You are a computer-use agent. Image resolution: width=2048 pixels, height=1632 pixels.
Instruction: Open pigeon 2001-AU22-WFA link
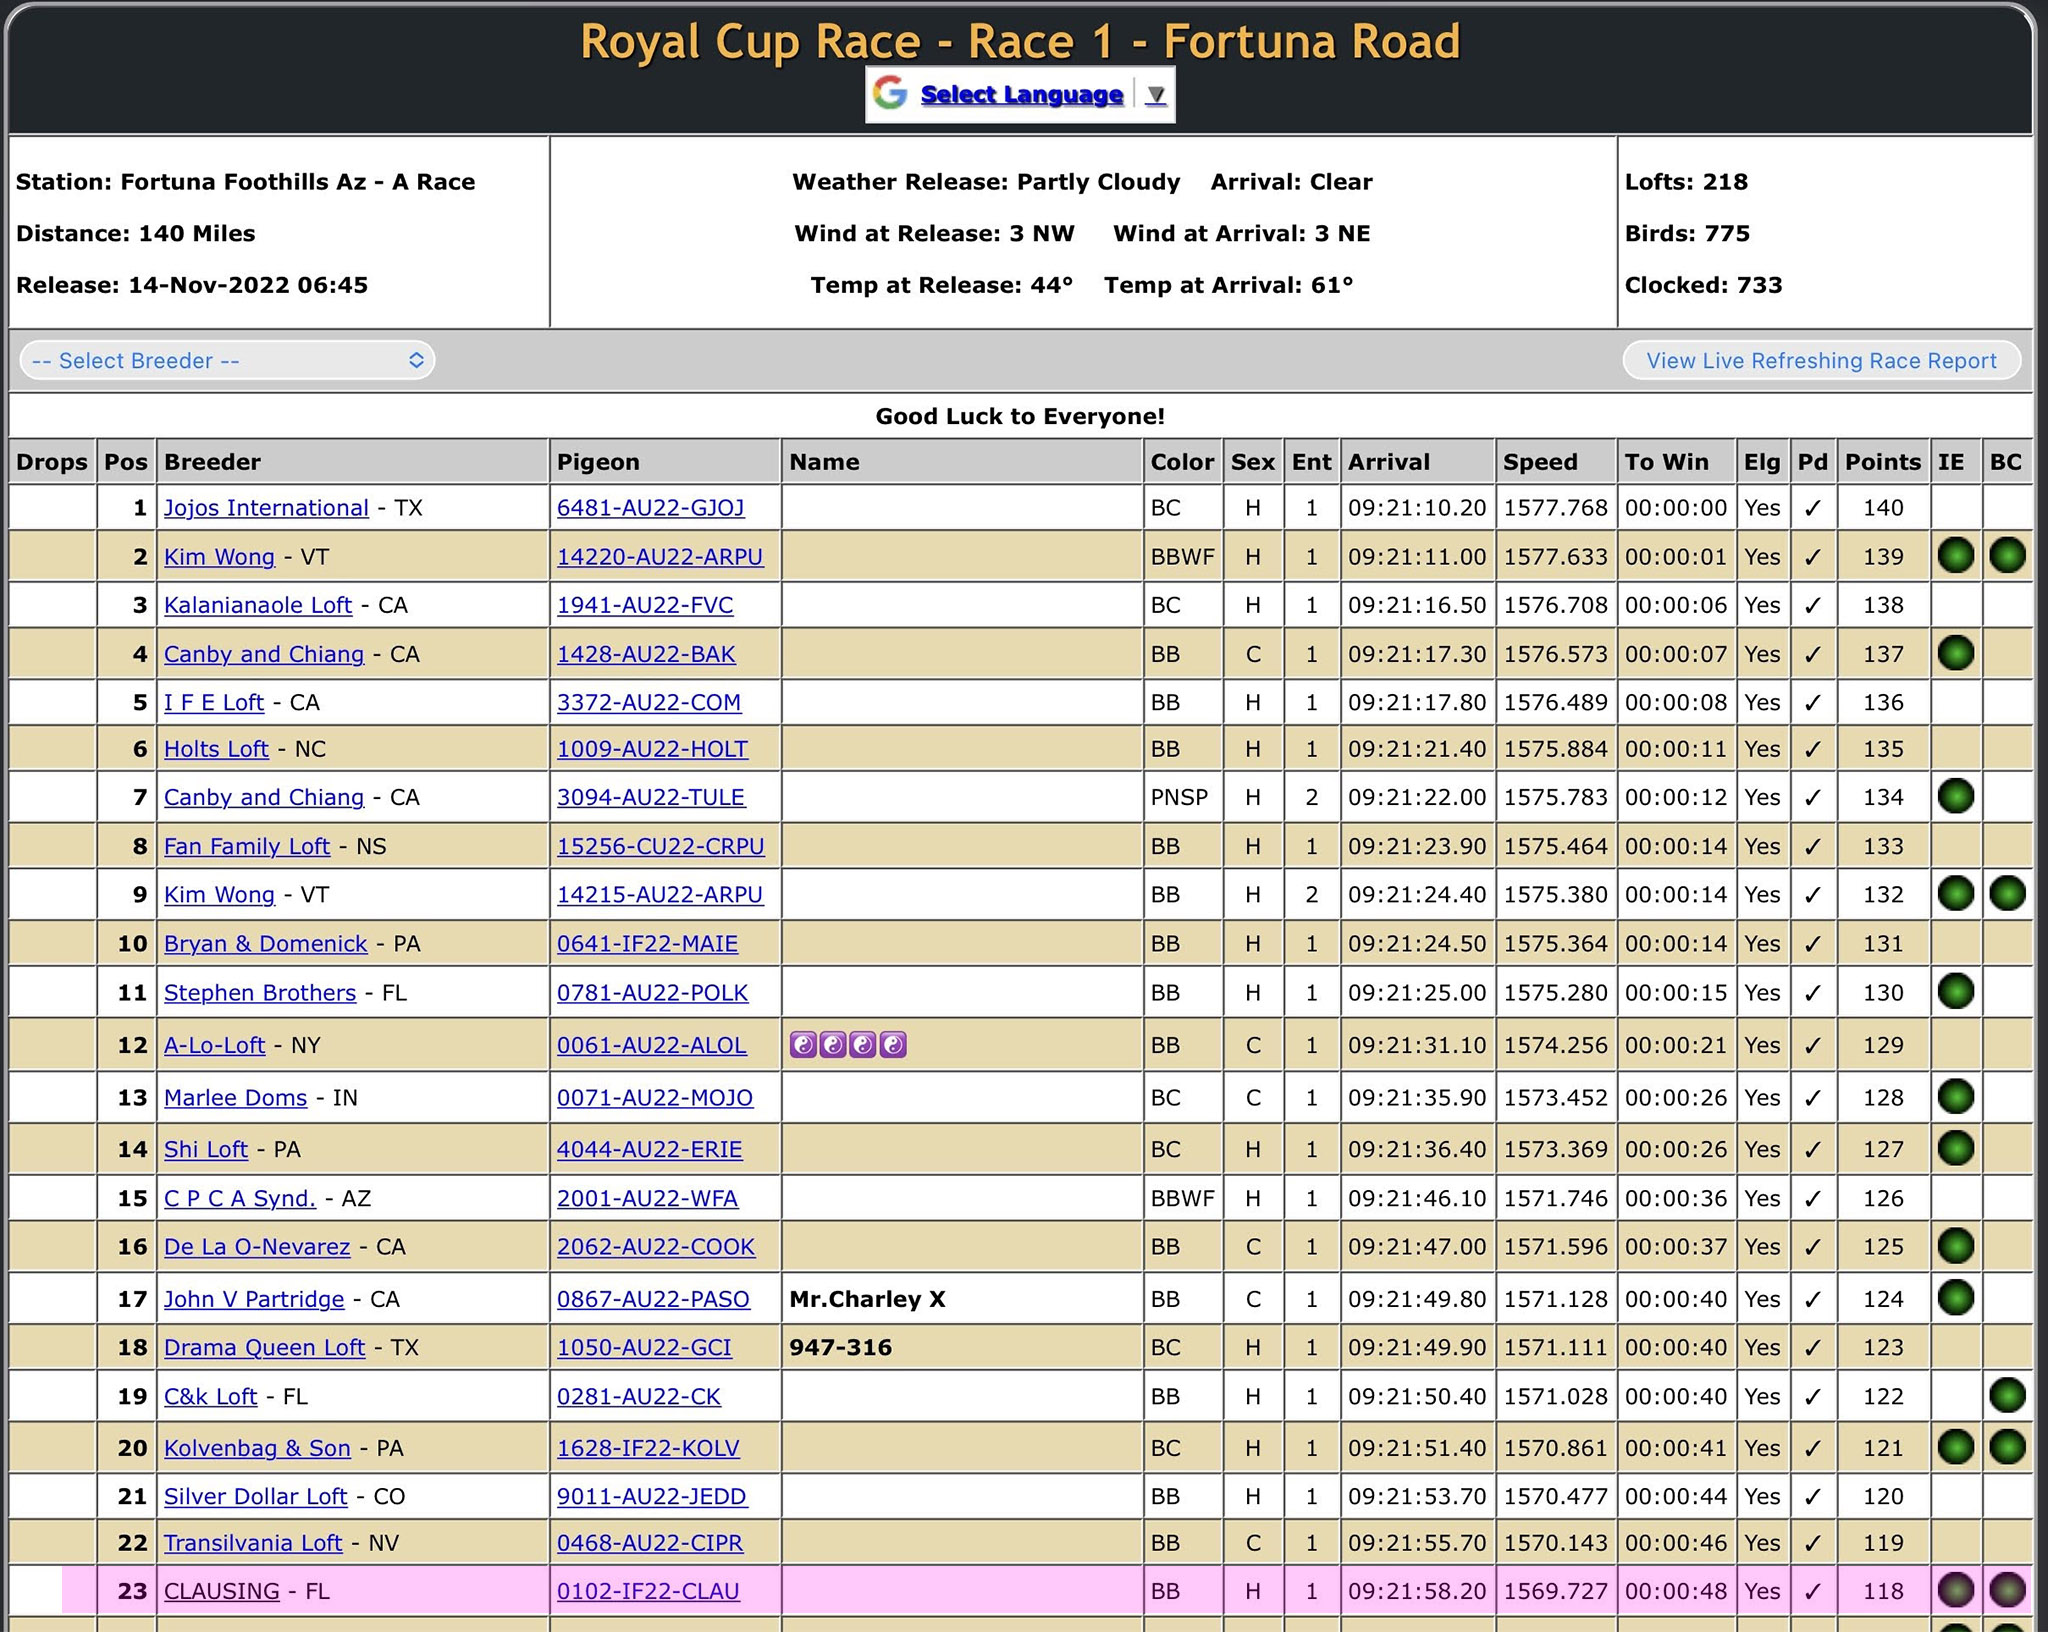(x=648, y=1198)
